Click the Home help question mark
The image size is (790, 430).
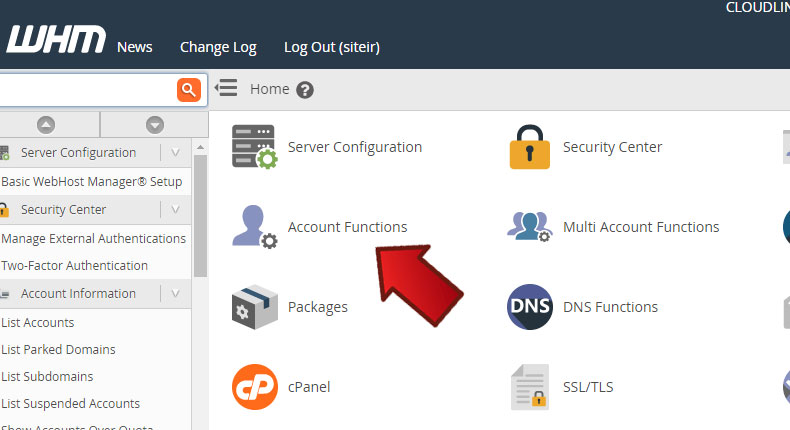(x=305, y=90)
